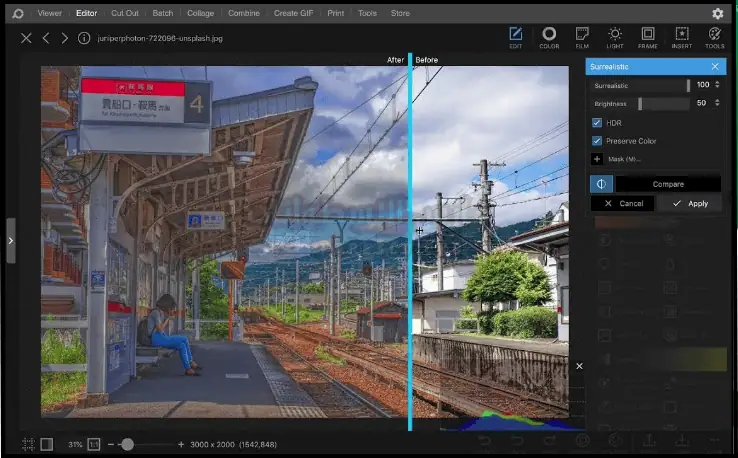Click the Brightness slider track
Image resolution: width=738 pixels, height=458 pixels.
click(663, 103)
